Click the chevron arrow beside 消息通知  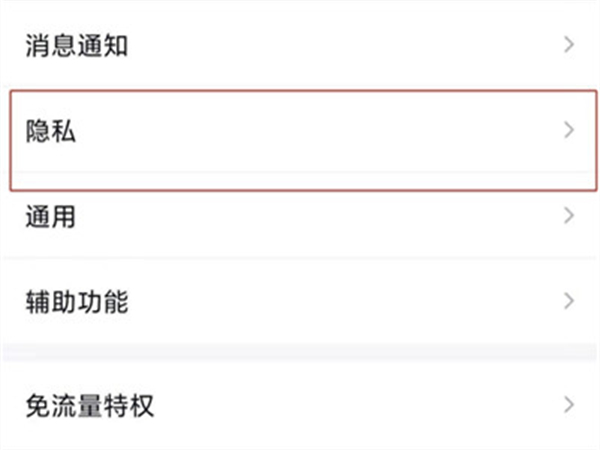click(x=569, y=46)
